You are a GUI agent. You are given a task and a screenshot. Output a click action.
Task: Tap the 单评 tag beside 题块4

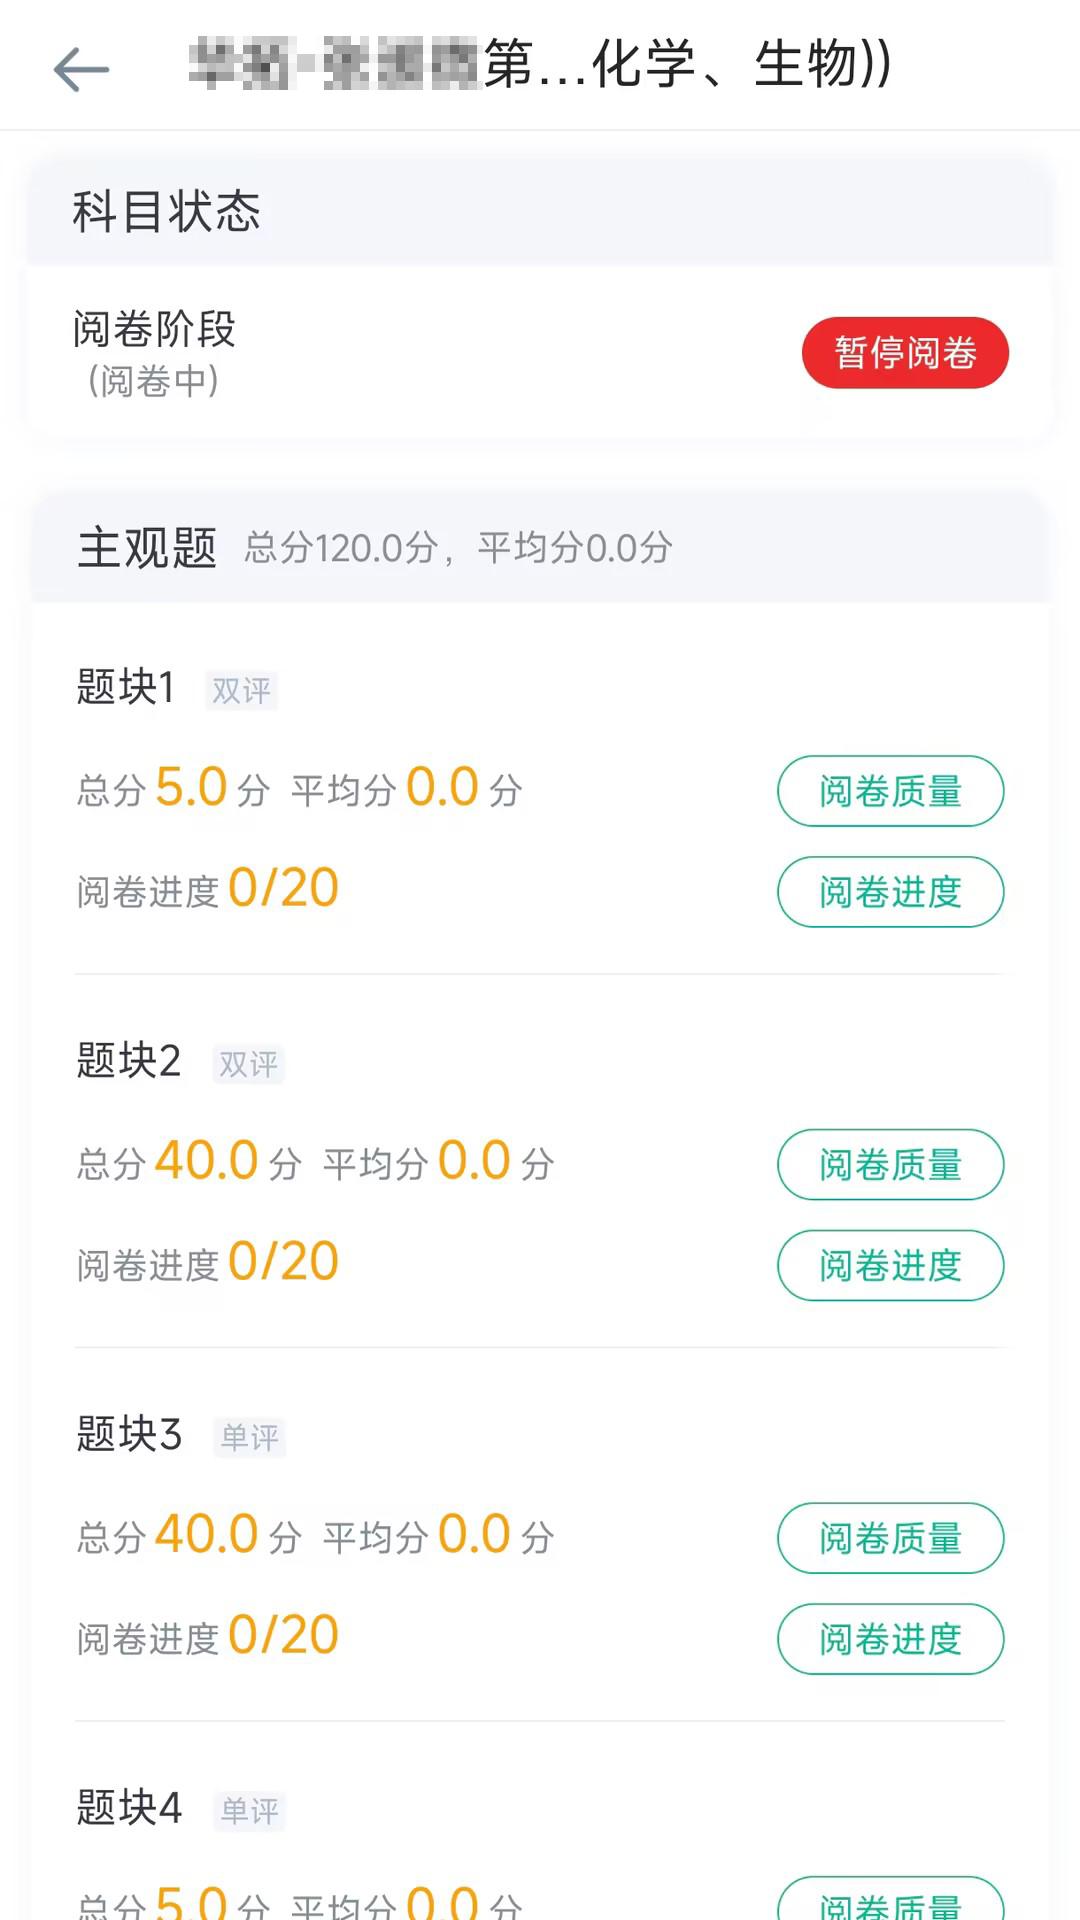[x=249, y=1811]
